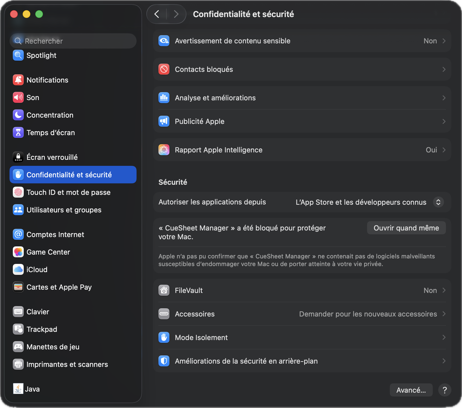
Task: Click the Clavier label in the sidebar
Action: (38, 312)
